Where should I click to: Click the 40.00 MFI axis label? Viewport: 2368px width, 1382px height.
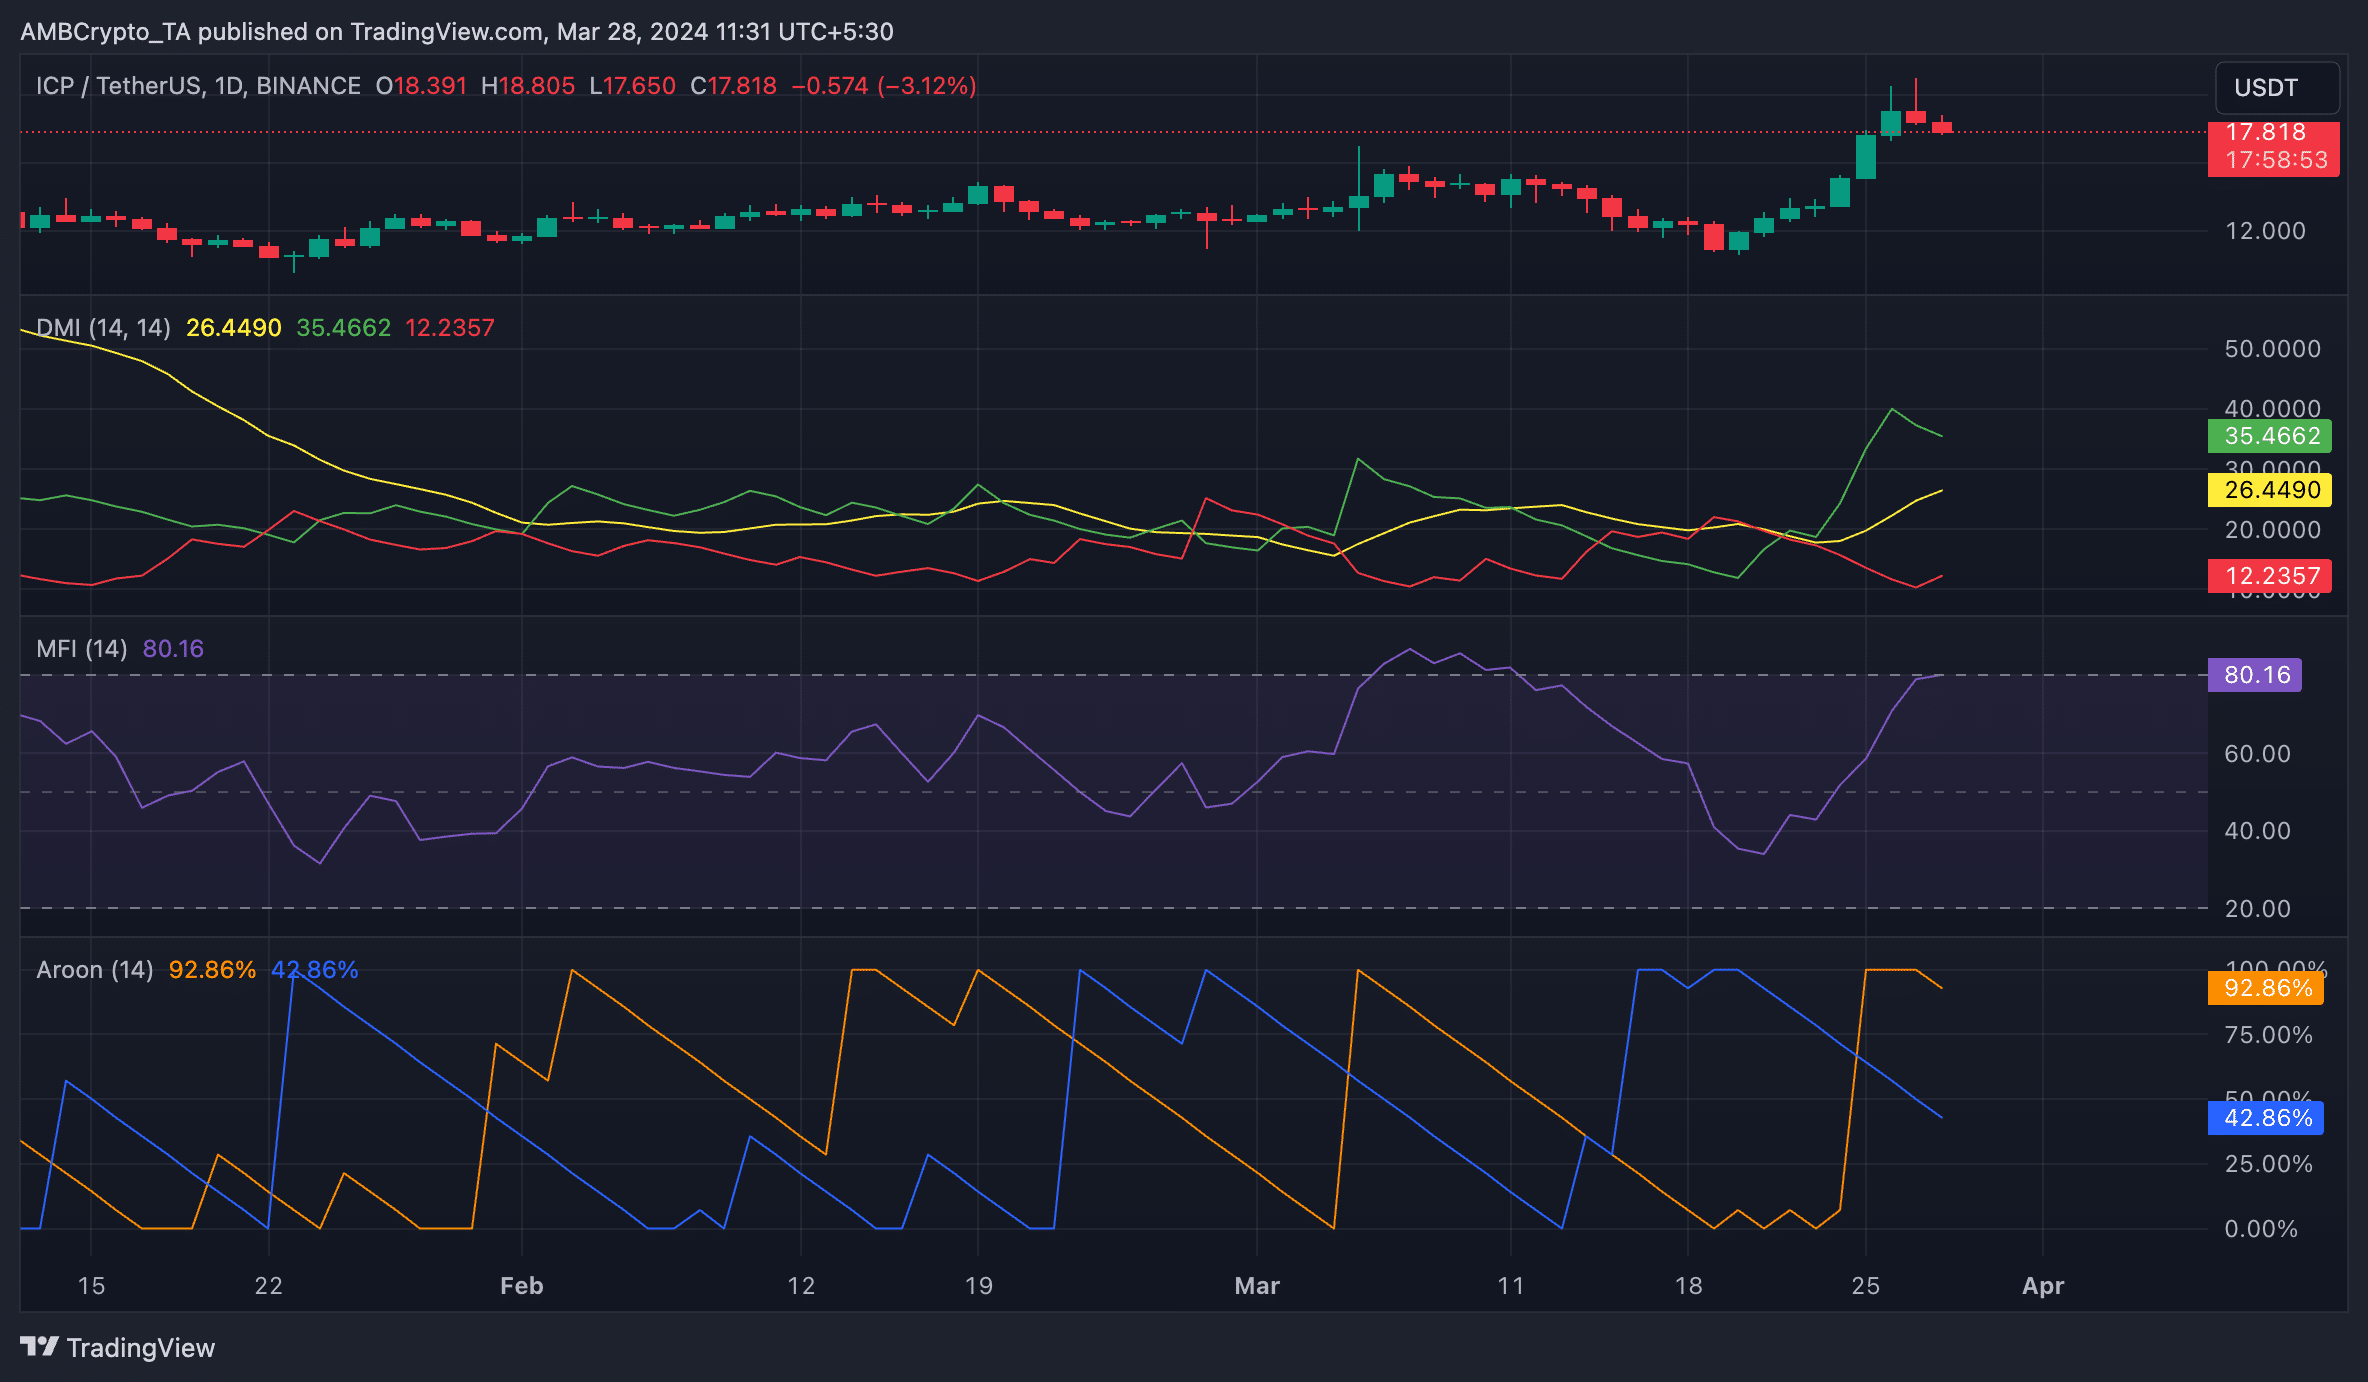tap(2257, 831)
